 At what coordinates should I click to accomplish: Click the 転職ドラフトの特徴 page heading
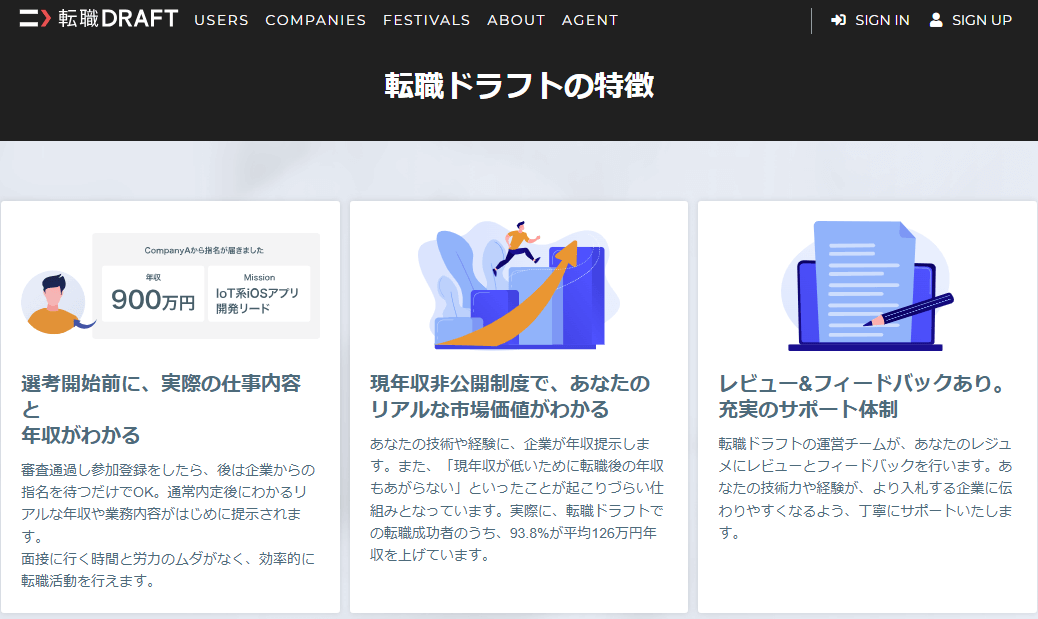coord(519,86)
